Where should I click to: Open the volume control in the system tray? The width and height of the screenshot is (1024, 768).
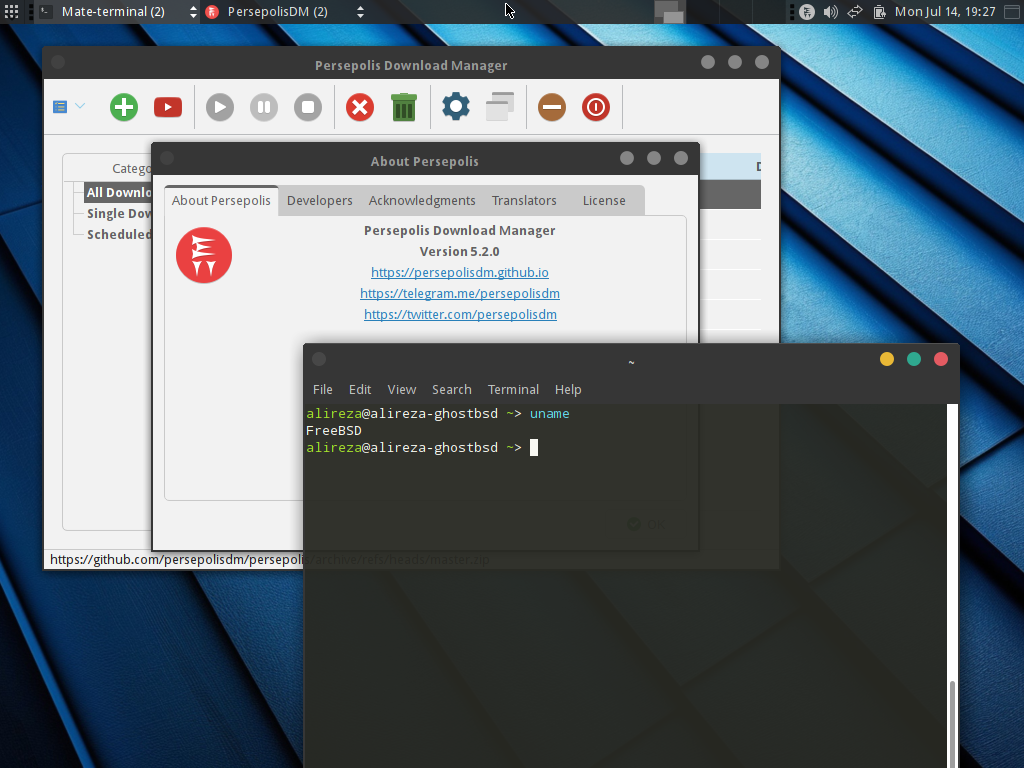831,12
